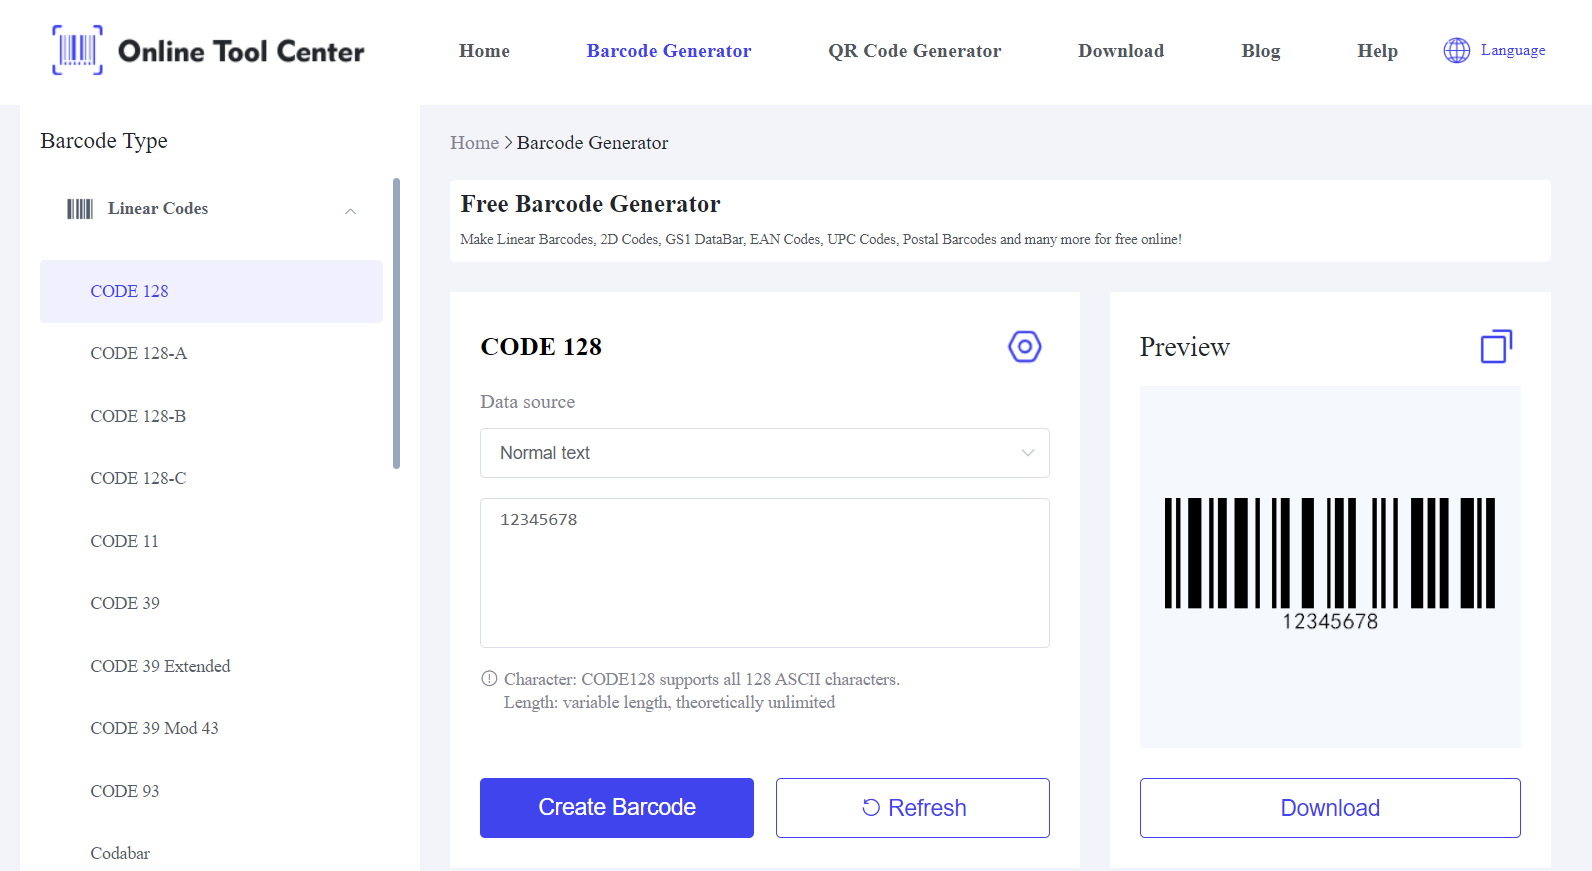Click the Download button under Preview
The width and height of the screenshot is (1592, 871).
click(1330, 808)
